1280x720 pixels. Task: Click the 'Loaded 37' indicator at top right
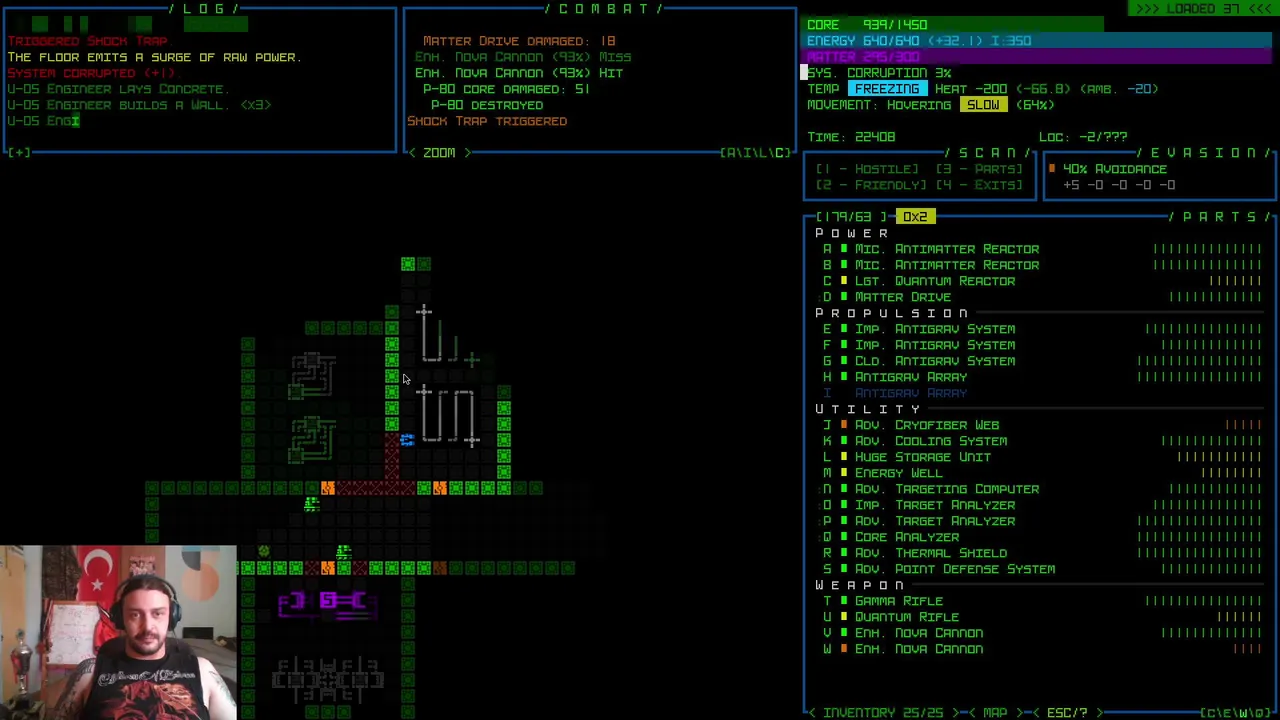(x=1204, y=9)
